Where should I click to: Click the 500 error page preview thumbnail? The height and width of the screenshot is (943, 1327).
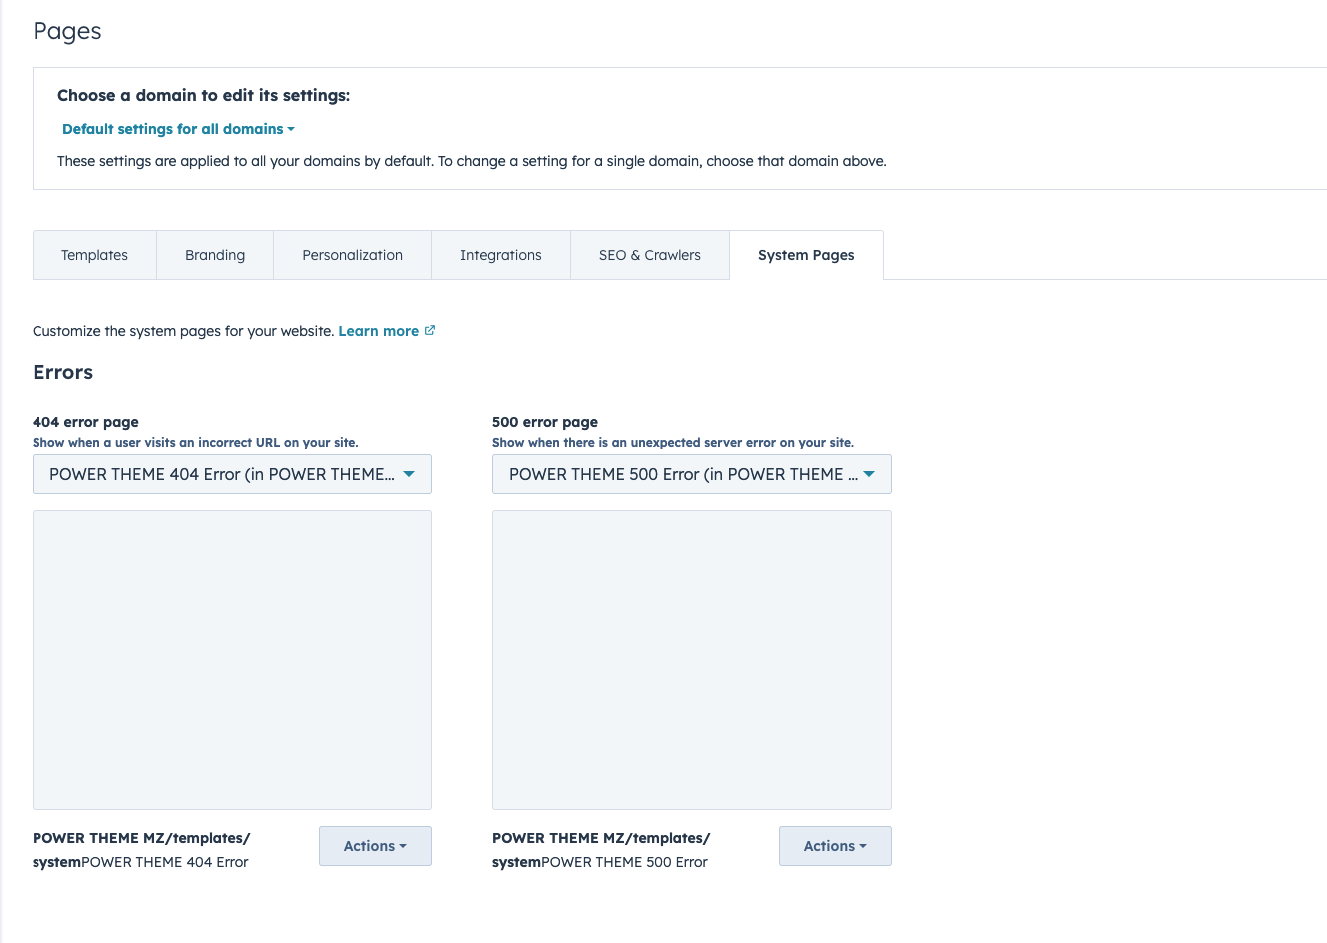click(x=692, y=660)
